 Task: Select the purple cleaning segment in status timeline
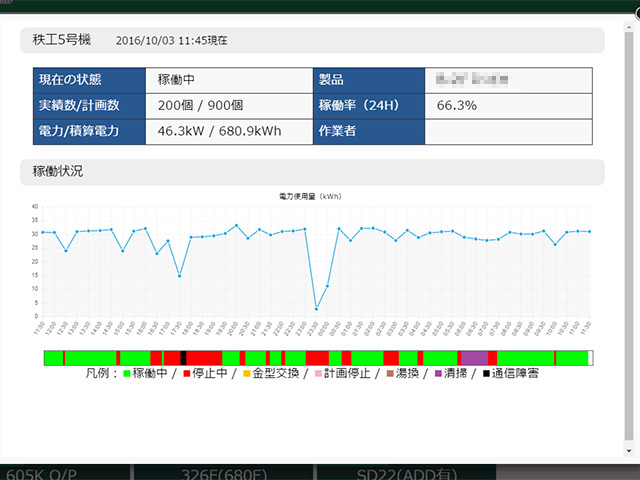click(474, 358)
